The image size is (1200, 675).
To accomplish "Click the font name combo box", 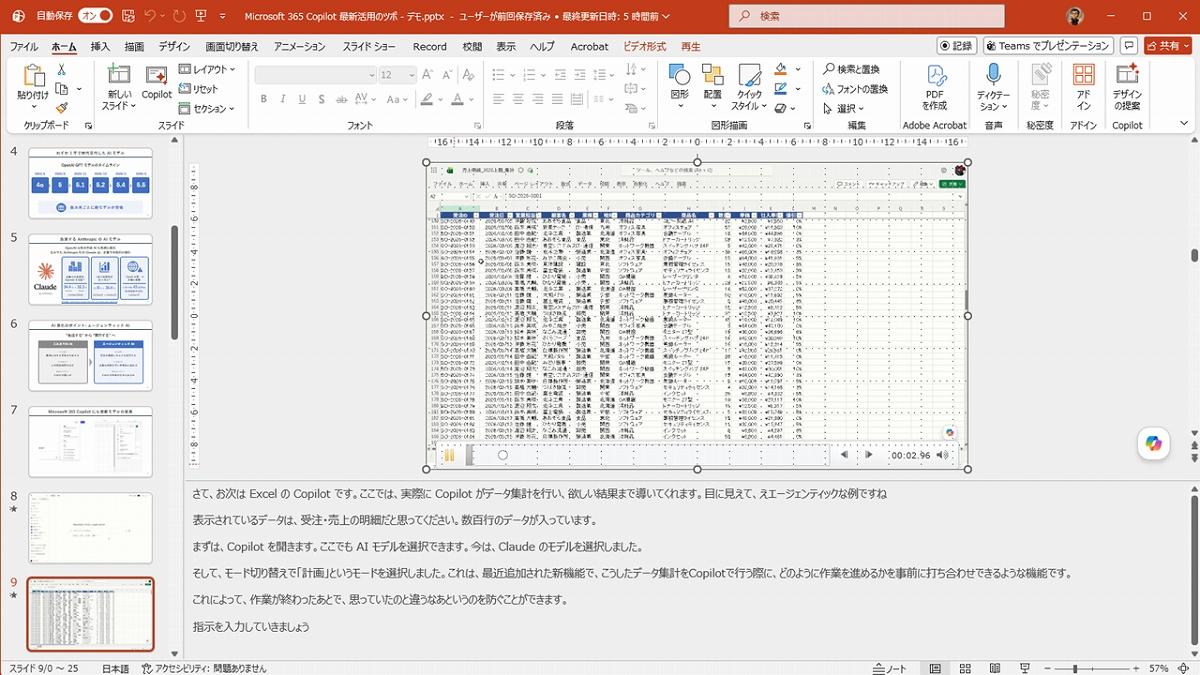I will [314, 75].
